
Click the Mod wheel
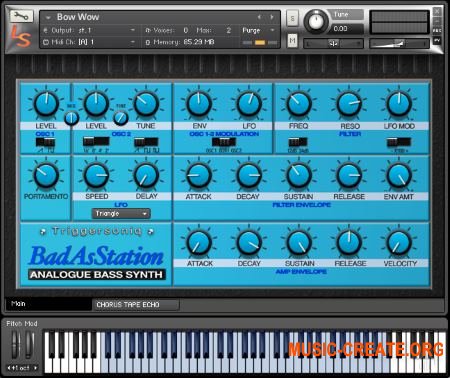coord(29,345)
